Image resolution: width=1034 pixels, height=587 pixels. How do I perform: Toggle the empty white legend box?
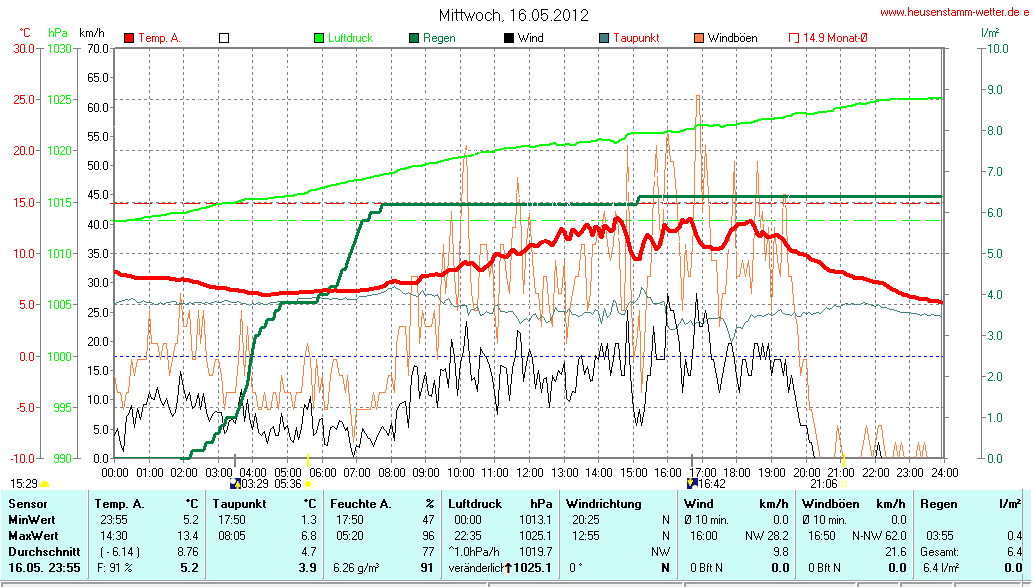tap(224, 38)
